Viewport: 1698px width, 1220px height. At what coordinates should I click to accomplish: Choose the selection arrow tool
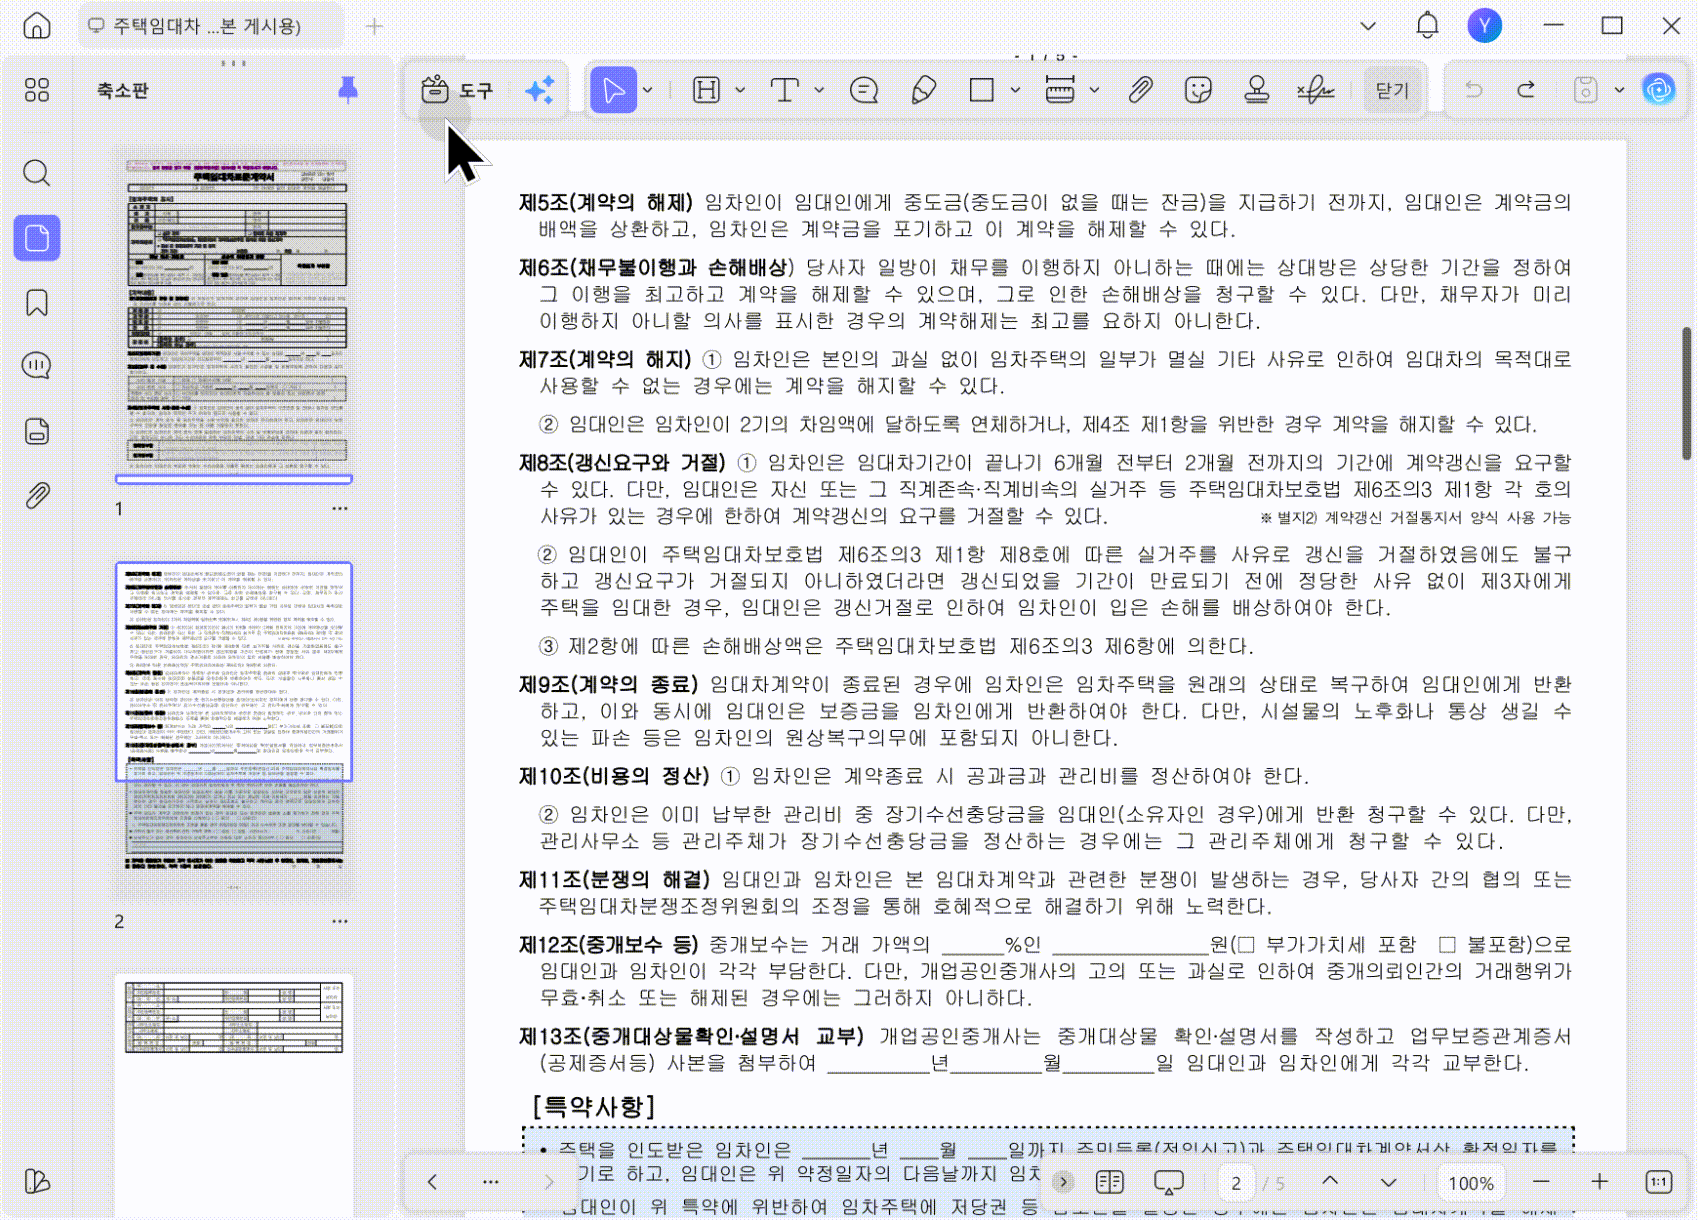[613, 90]
